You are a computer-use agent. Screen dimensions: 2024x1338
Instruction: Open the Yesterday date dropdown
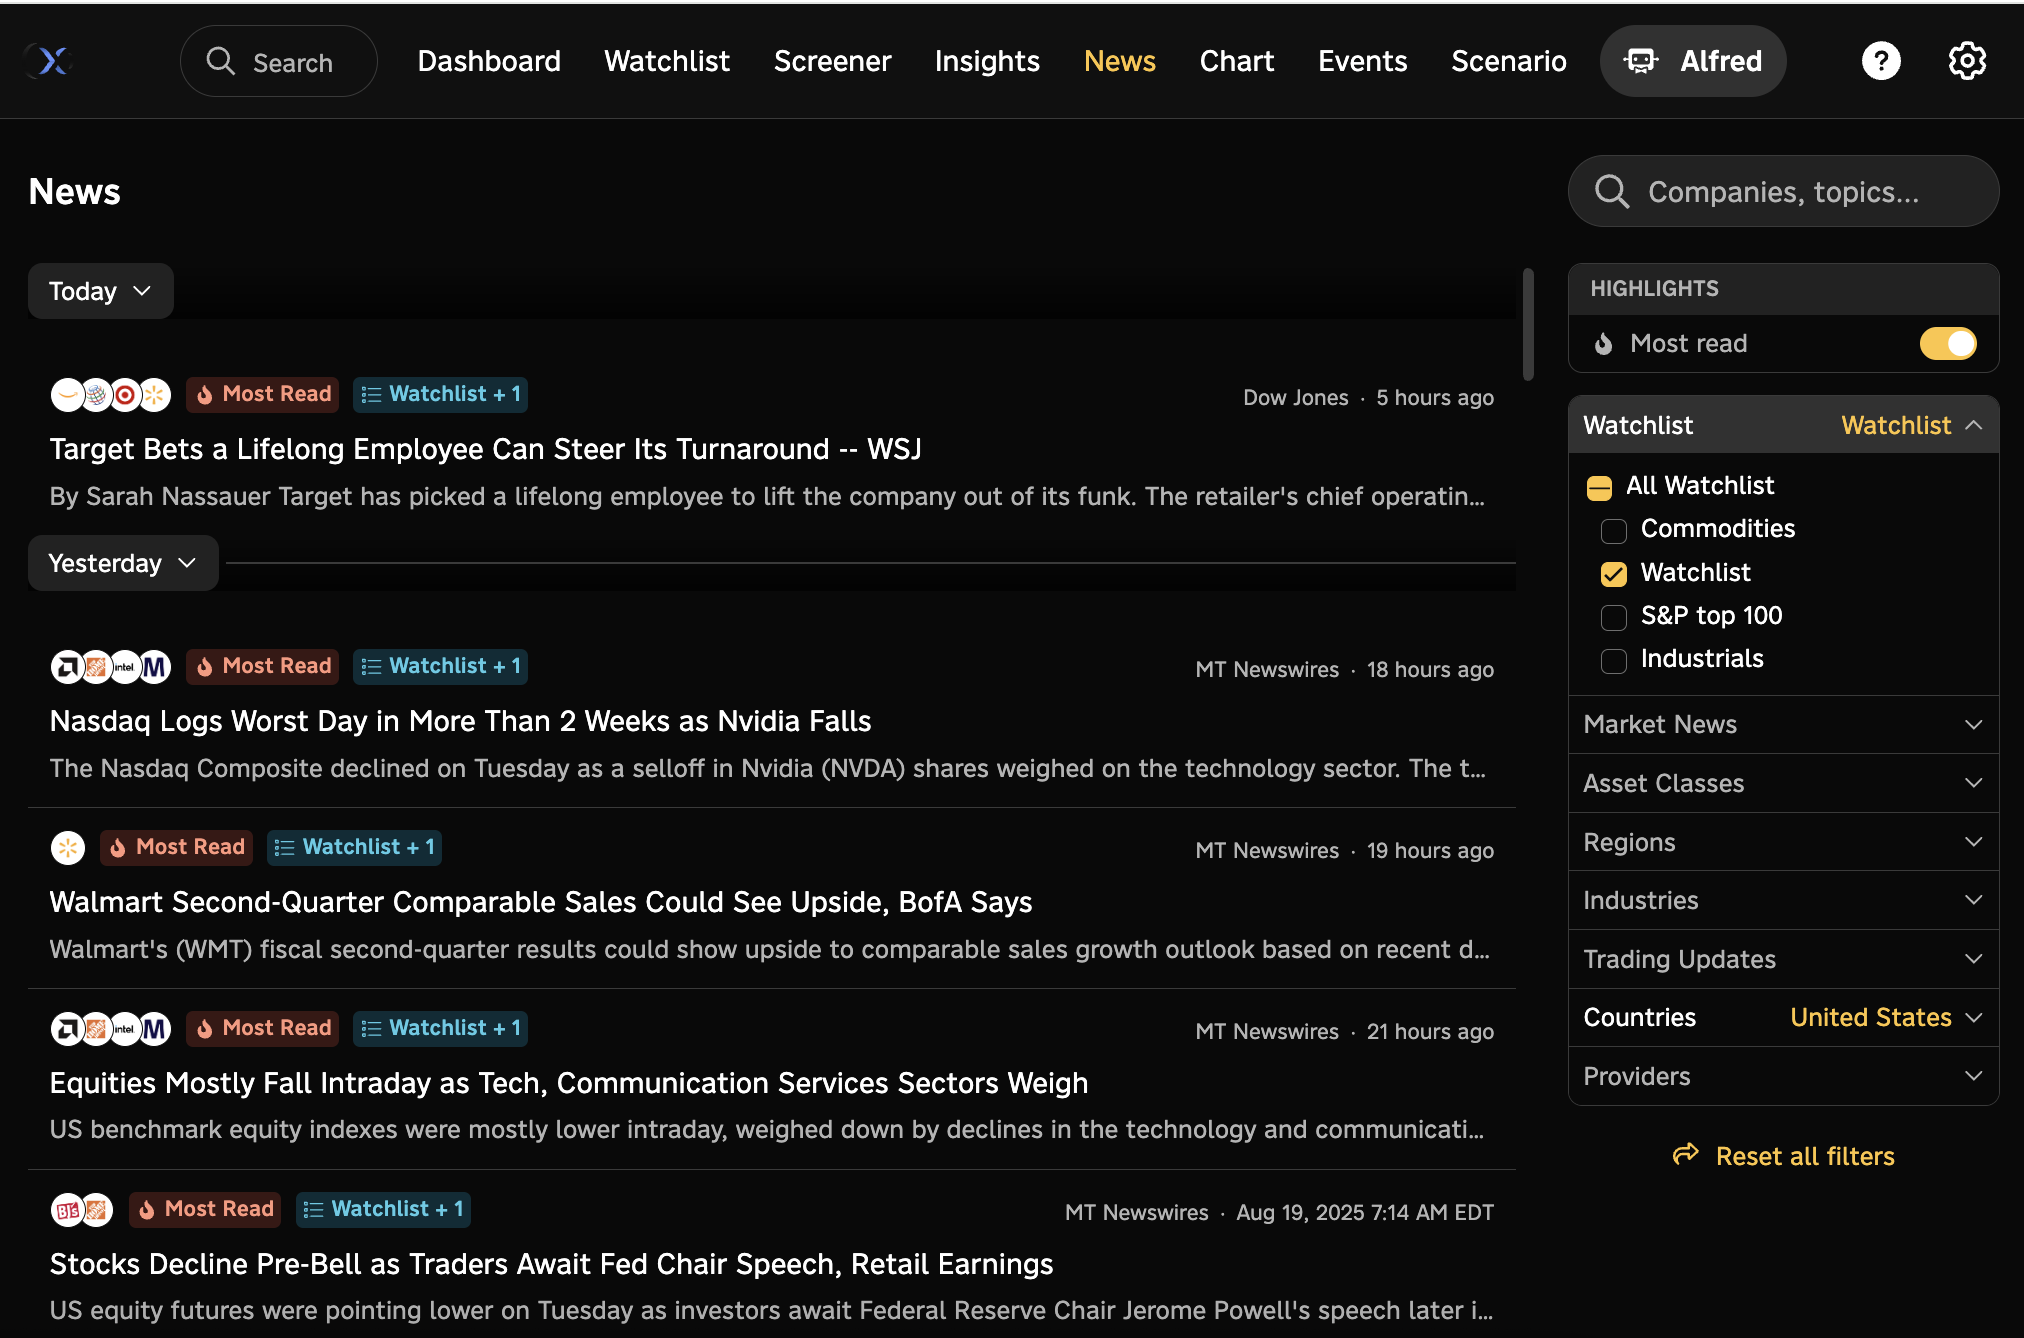[123, 563]
